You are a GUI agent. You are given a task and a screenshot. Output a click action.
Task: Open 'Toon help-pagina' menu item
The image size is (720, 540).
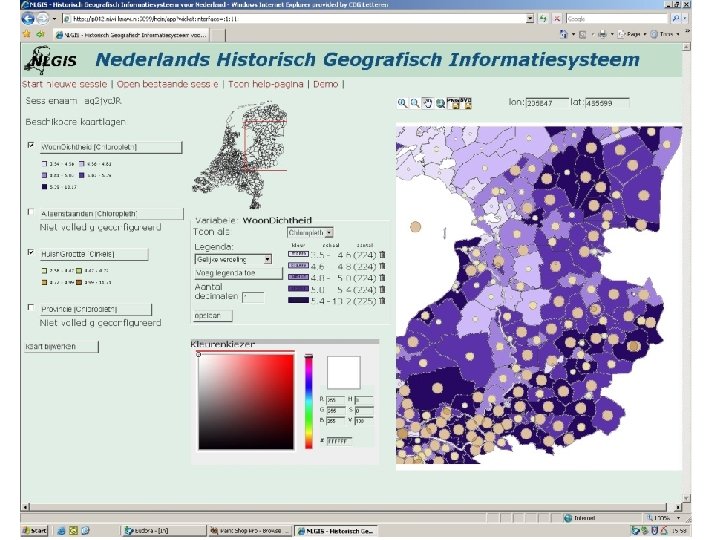pyautogui.click(x=265, y=84)
